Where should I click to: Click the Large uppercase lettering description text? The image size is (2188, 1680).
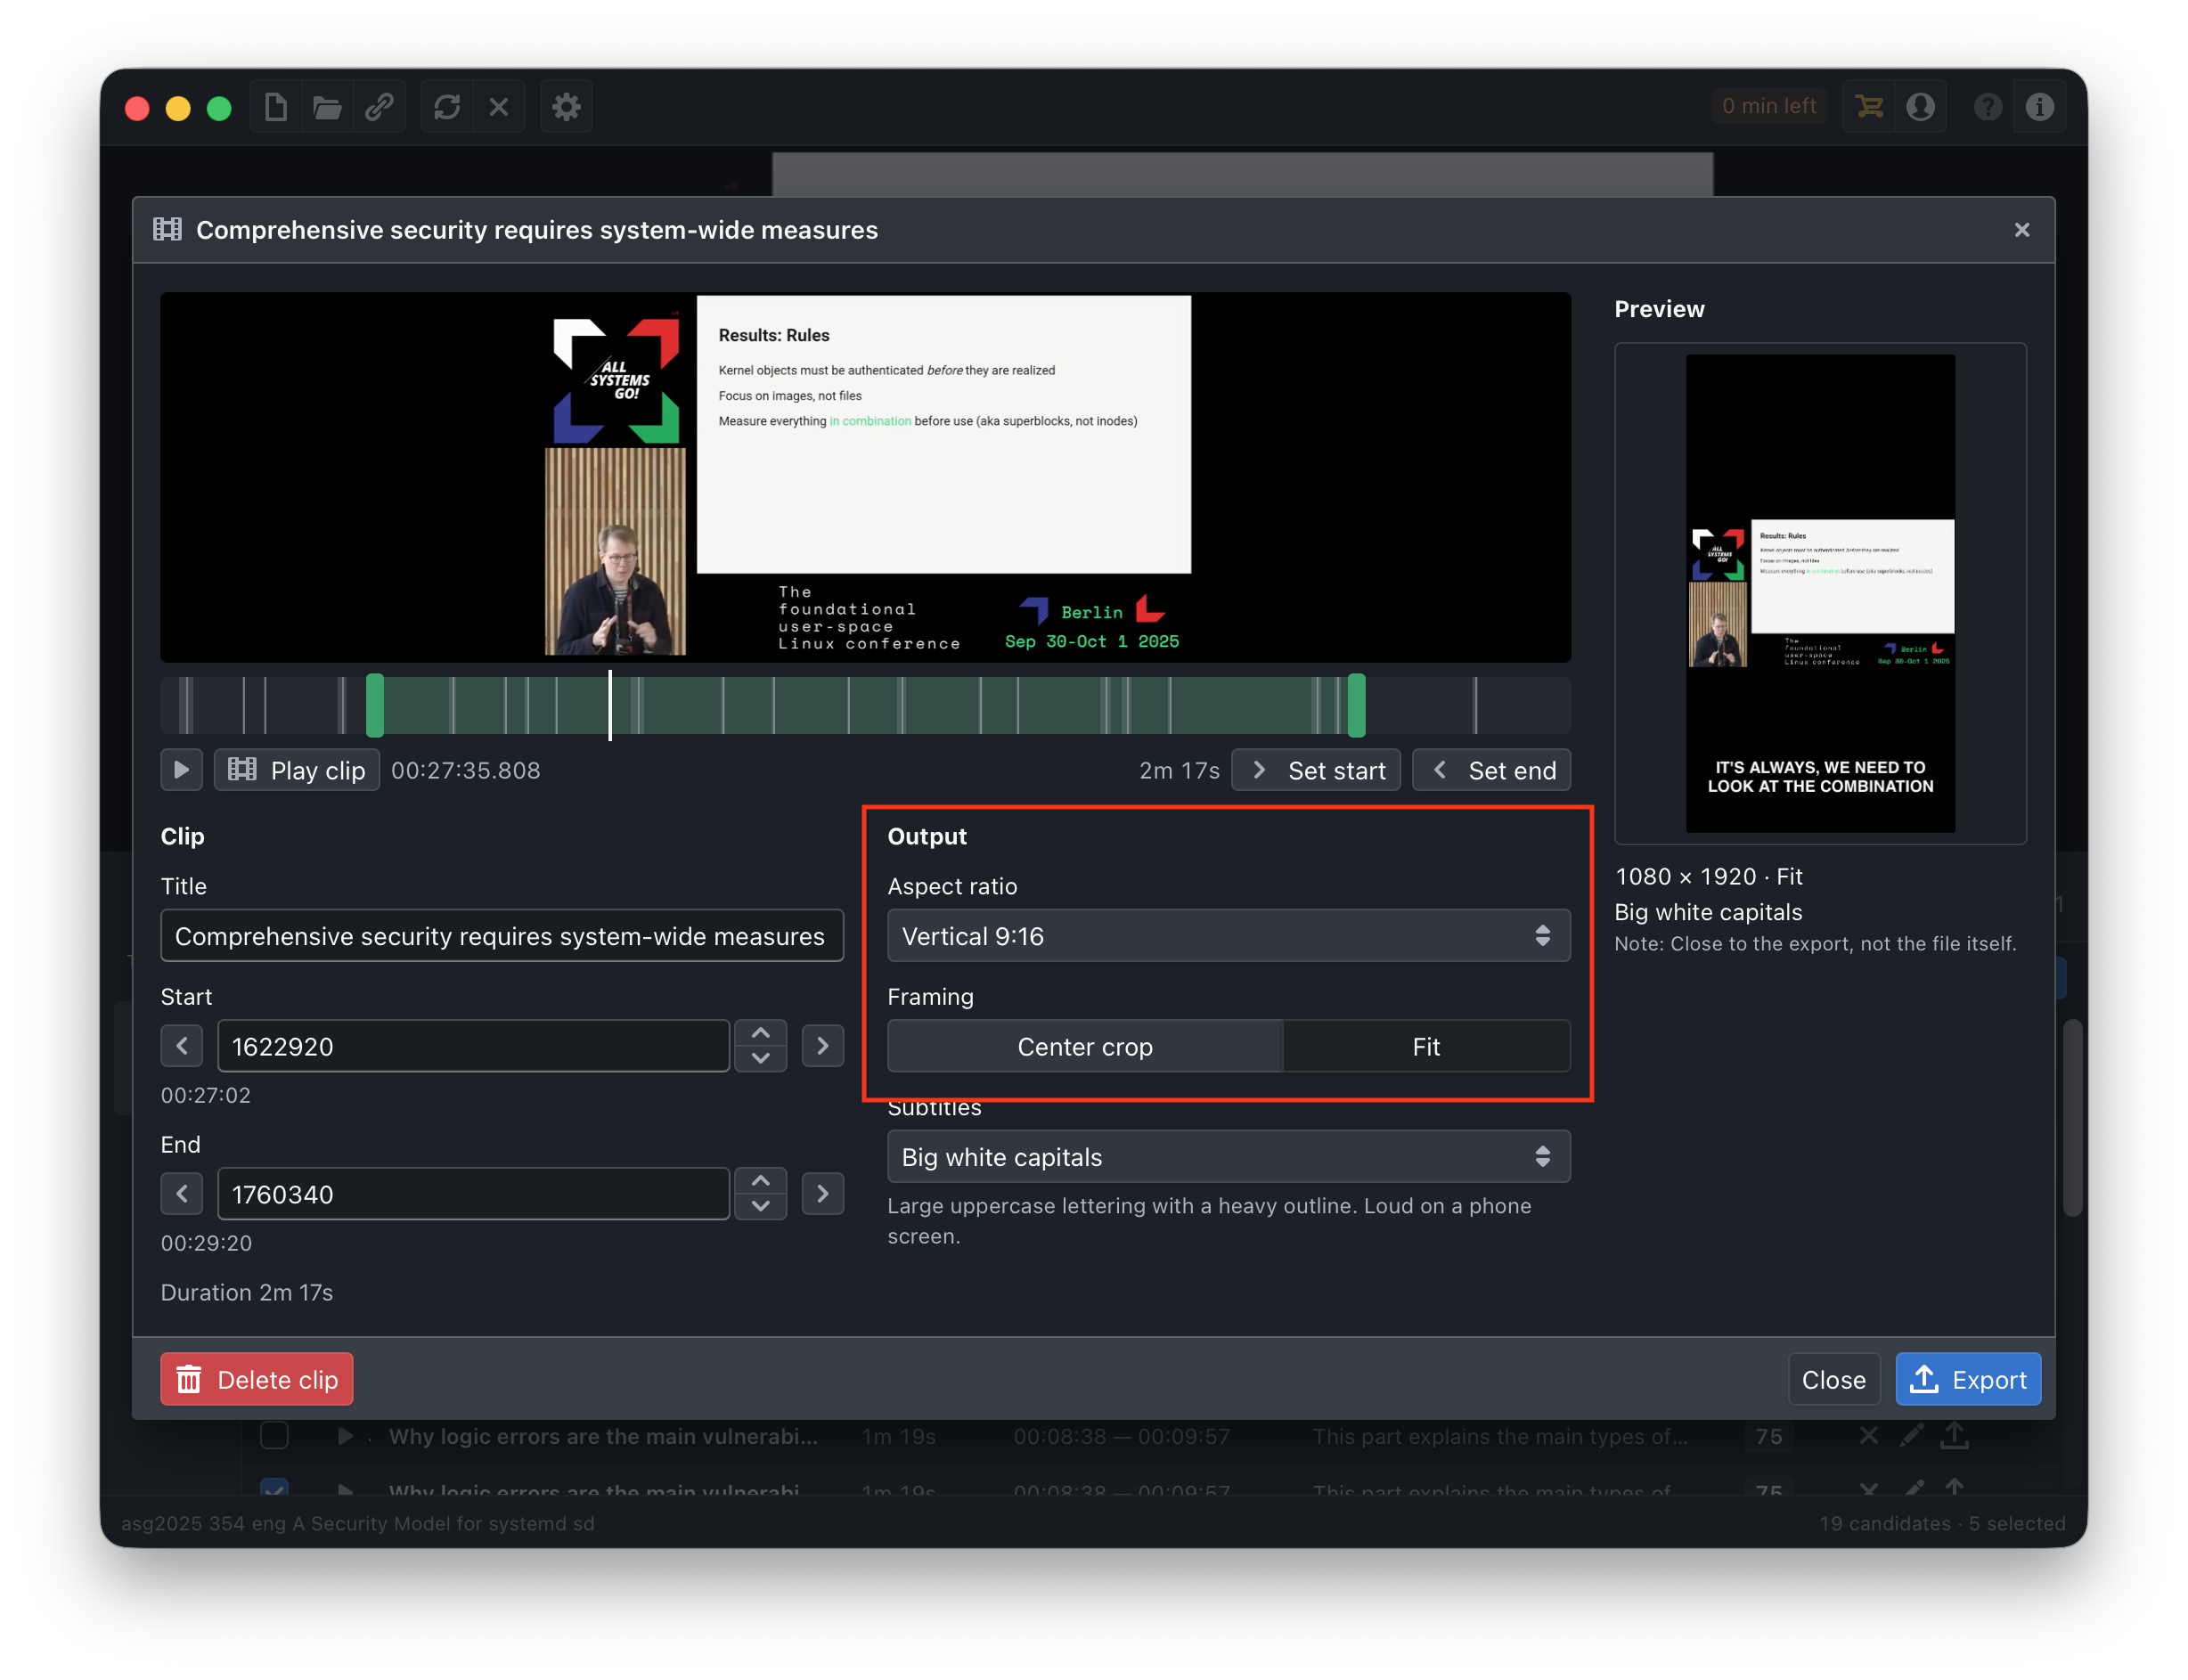pos(1209,1221)
